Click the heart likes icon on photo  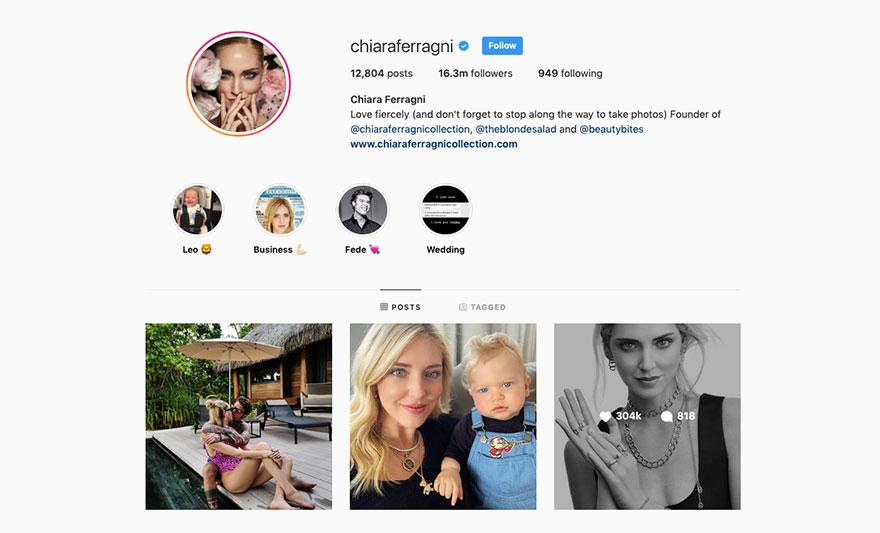tap(605, 416)
